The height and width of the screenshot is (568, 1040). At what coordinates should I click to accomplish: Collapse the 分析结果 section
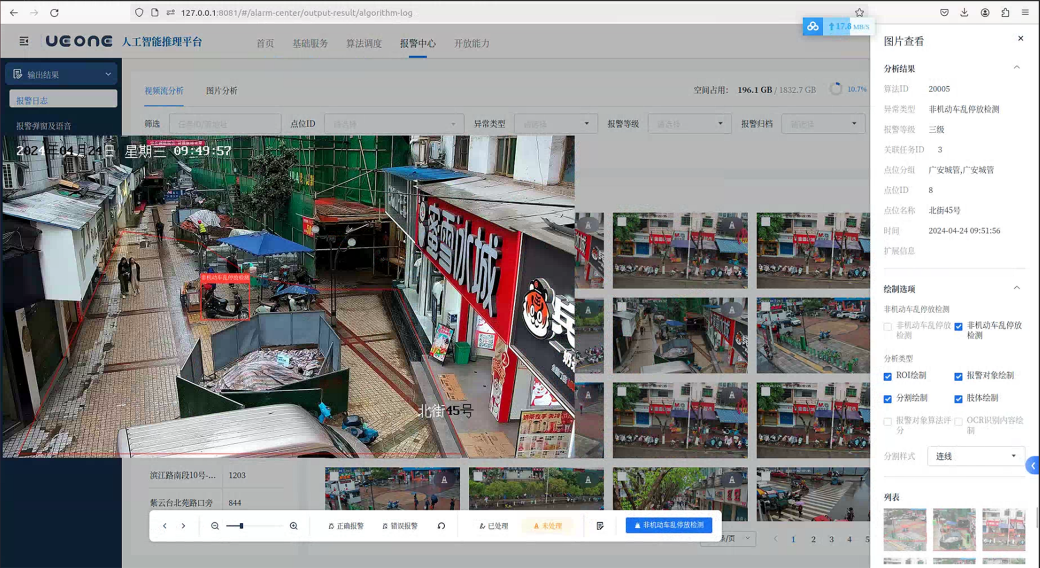click(1017, 68)
